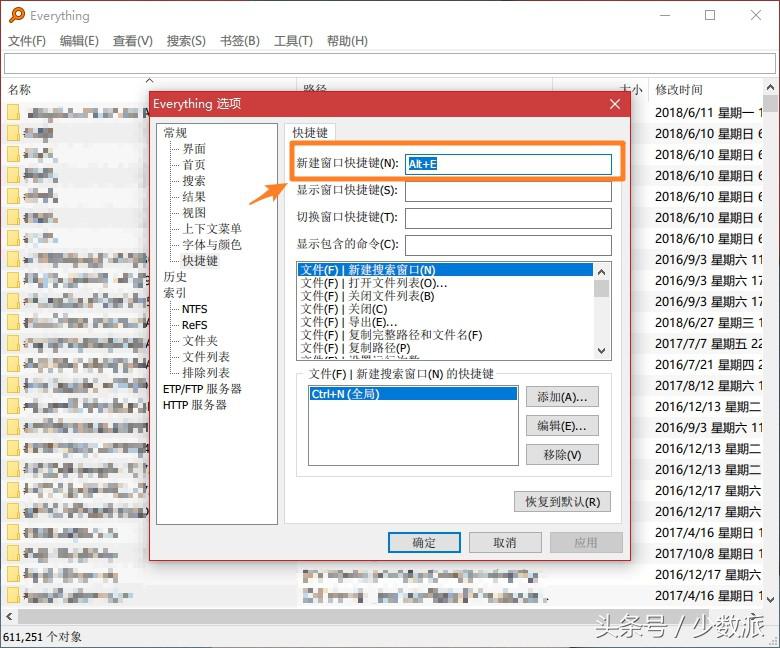
Task: Click results list scroll down arrow
Action: (x=771, y=599)
